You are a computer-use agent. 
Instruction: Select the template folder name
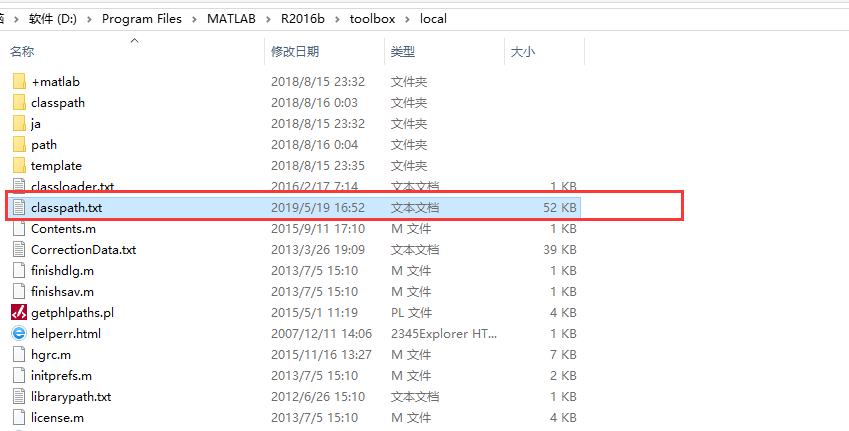[x=56, y=166]
